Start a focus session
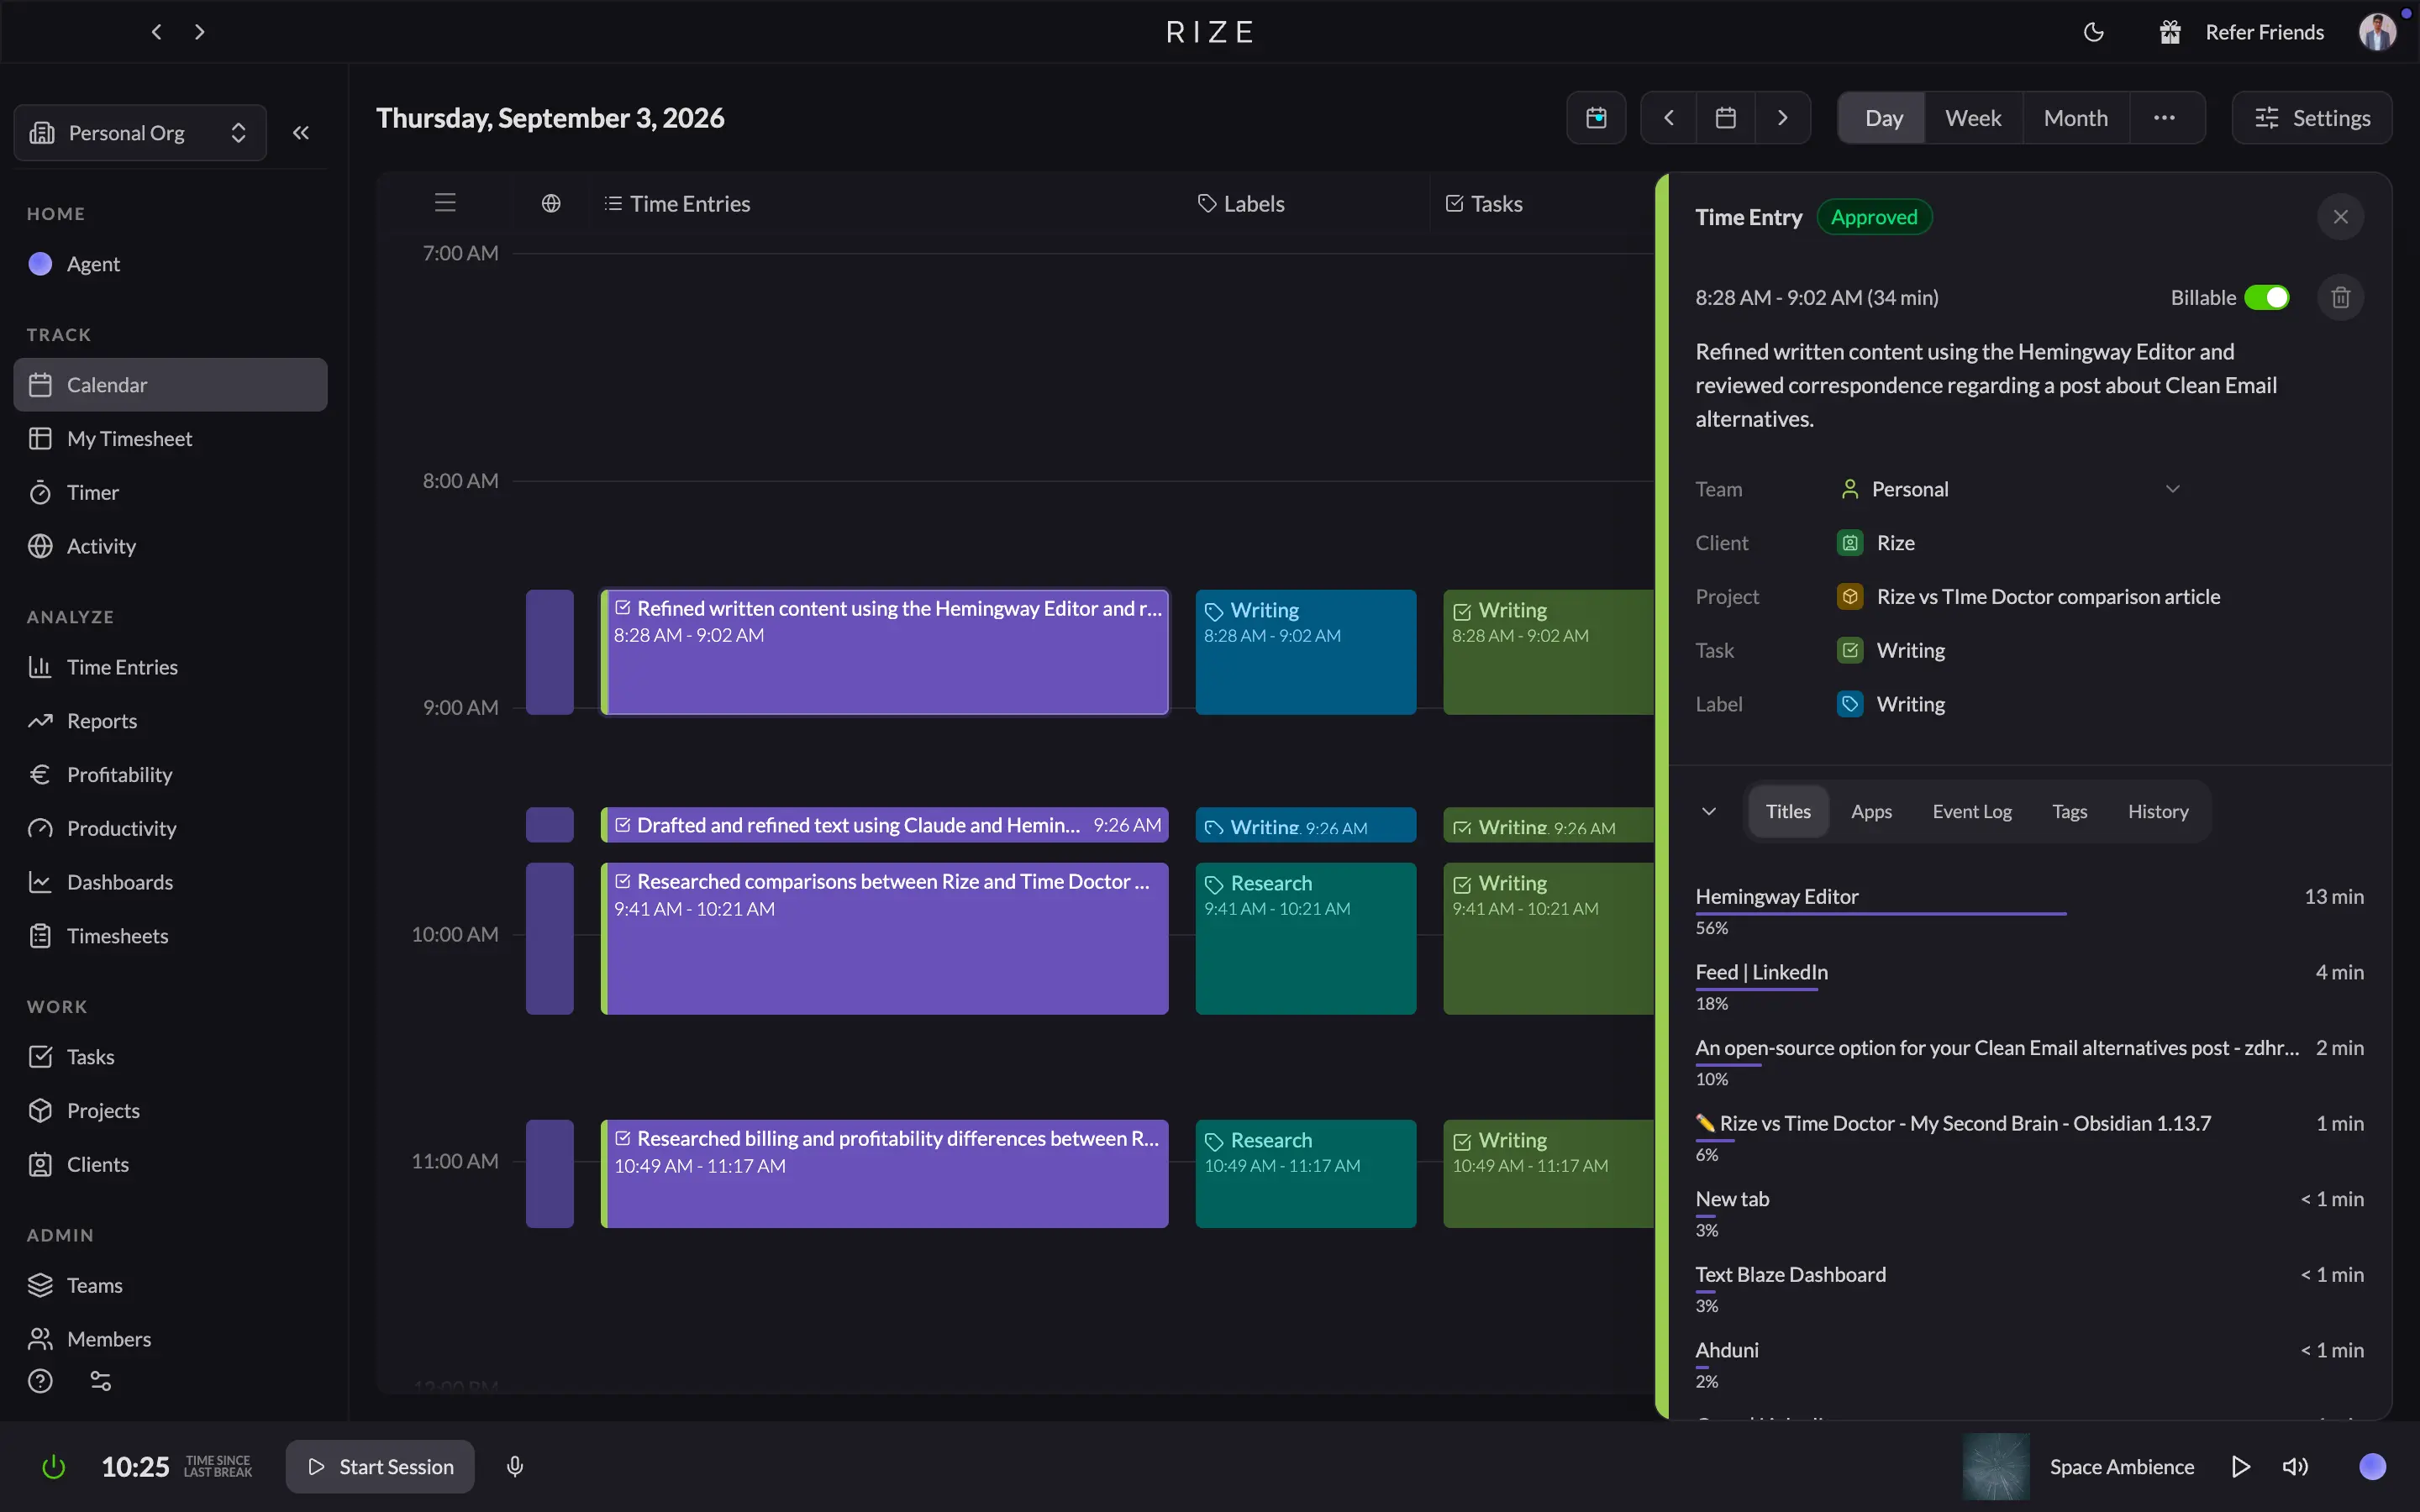This screenshot has width=2420, height=1512. tap(380, 1467)
